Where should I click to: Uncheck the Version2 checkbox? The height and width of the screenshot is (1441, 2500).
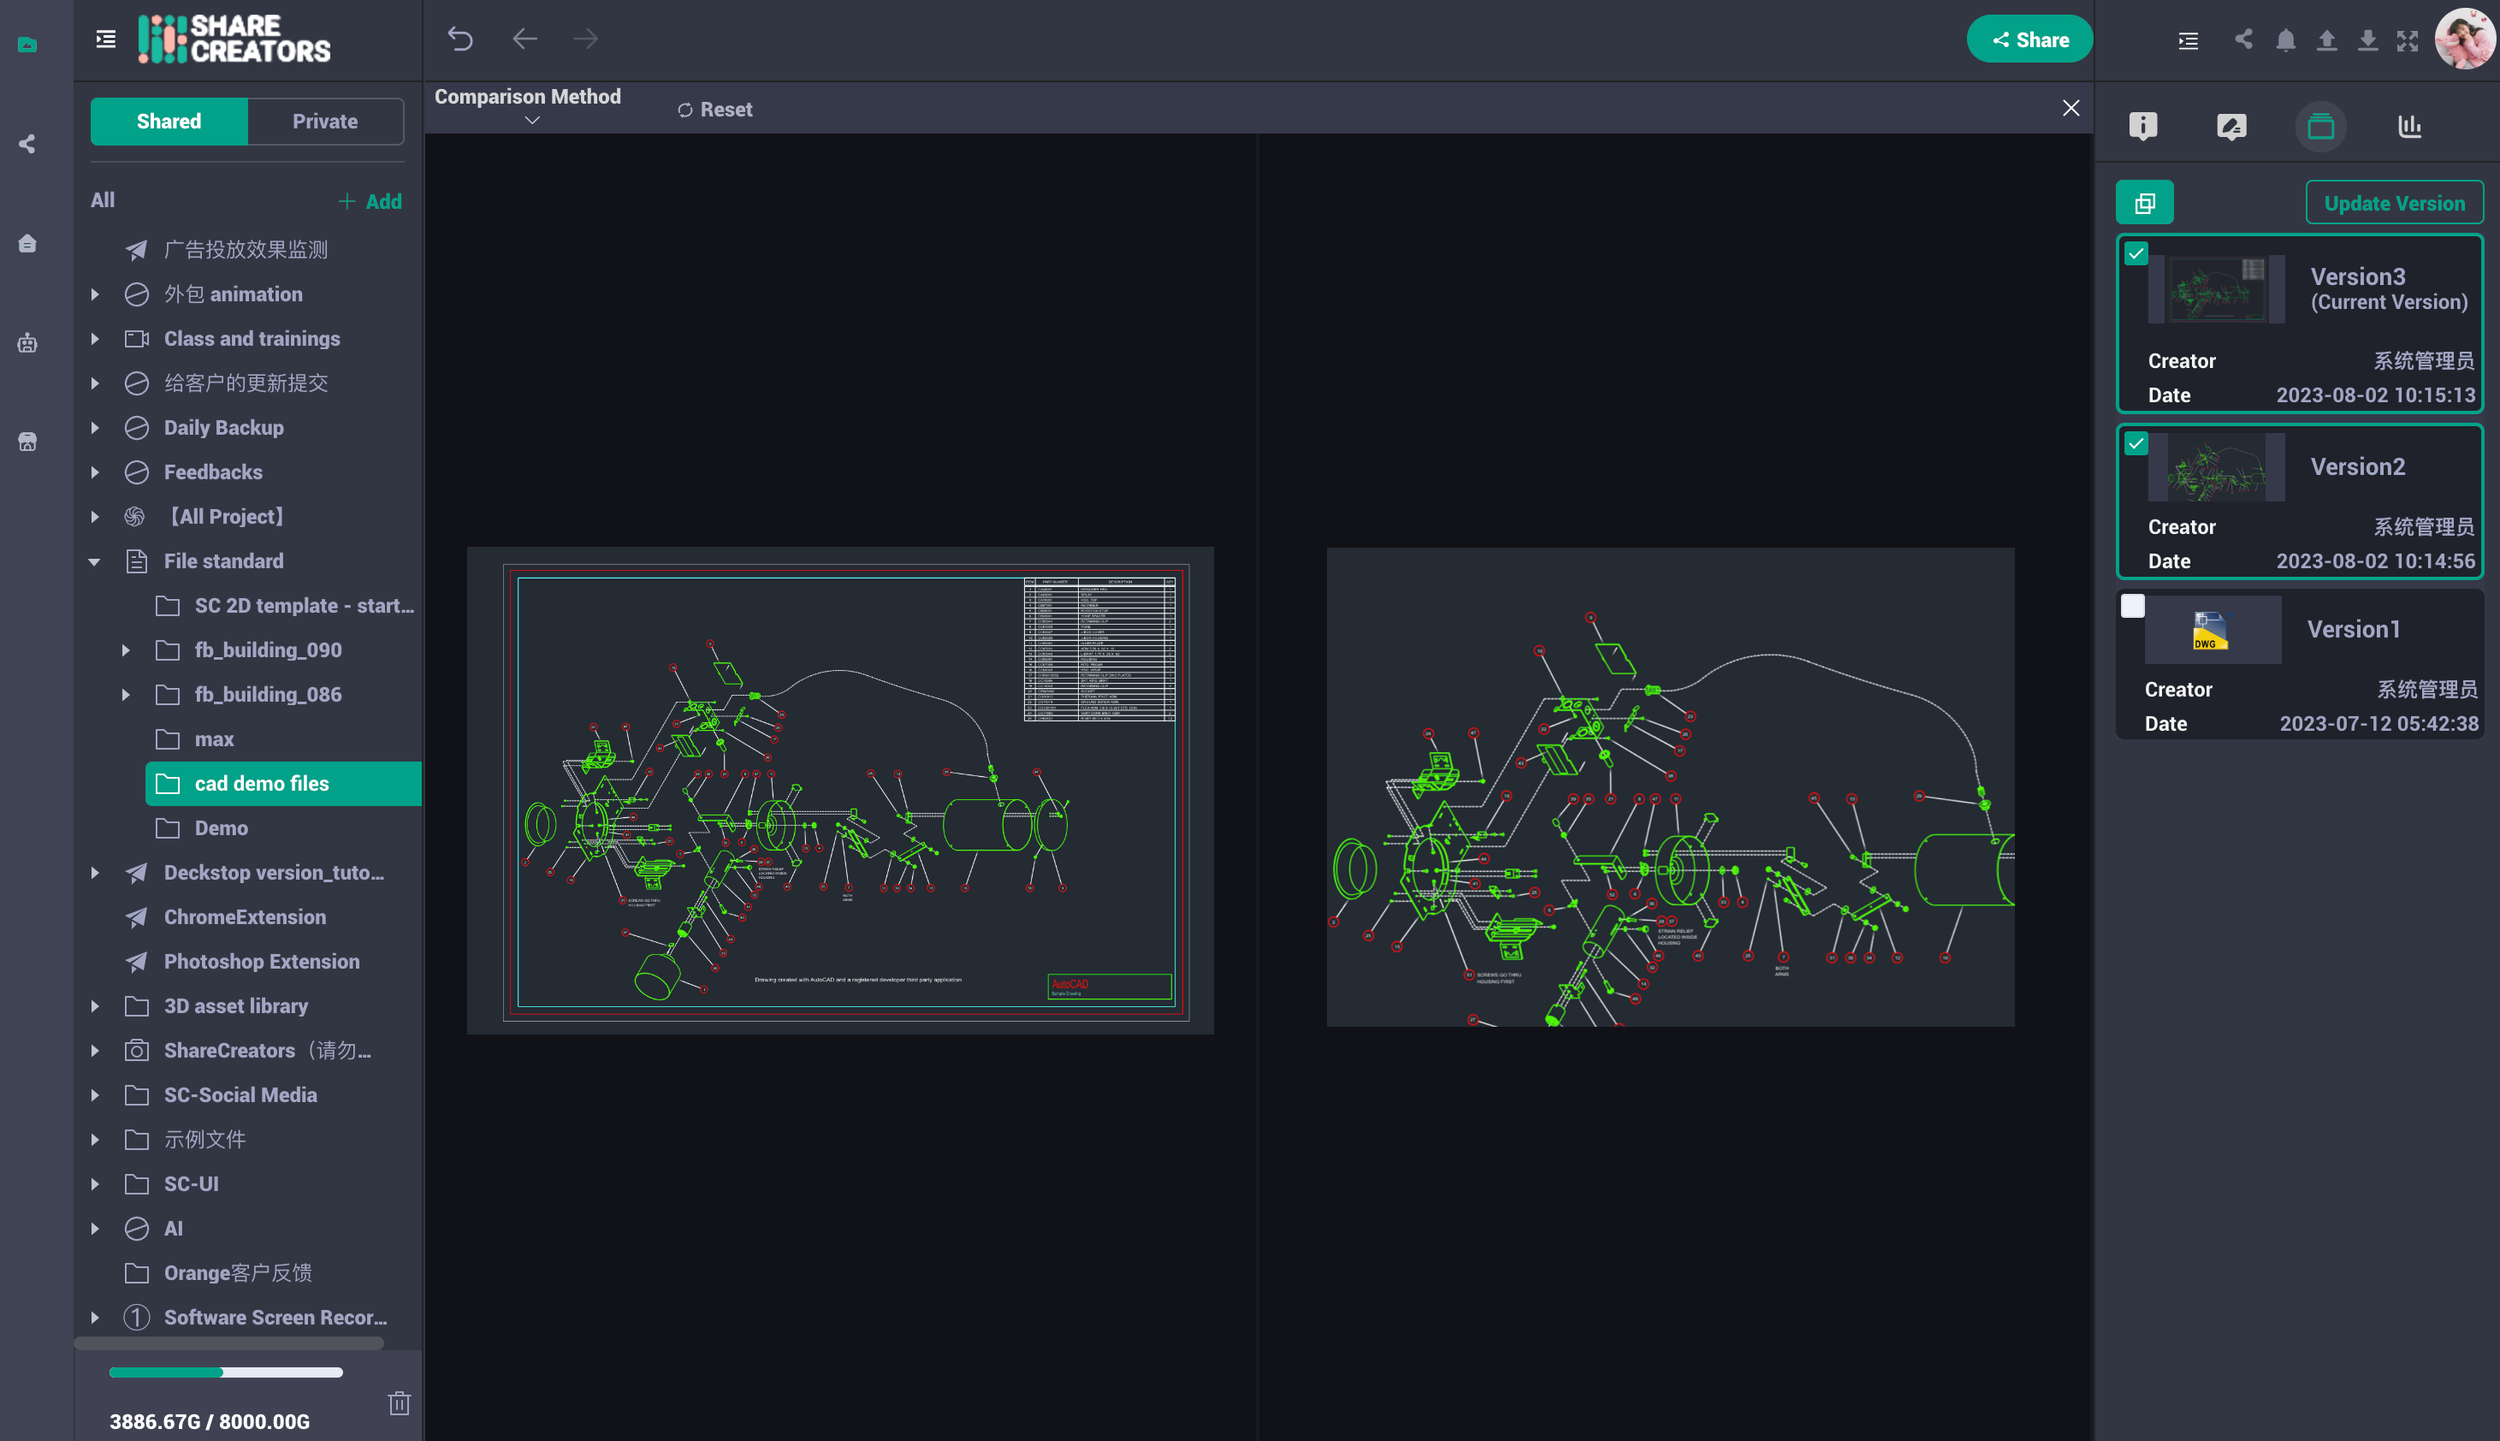(2136, 443)
